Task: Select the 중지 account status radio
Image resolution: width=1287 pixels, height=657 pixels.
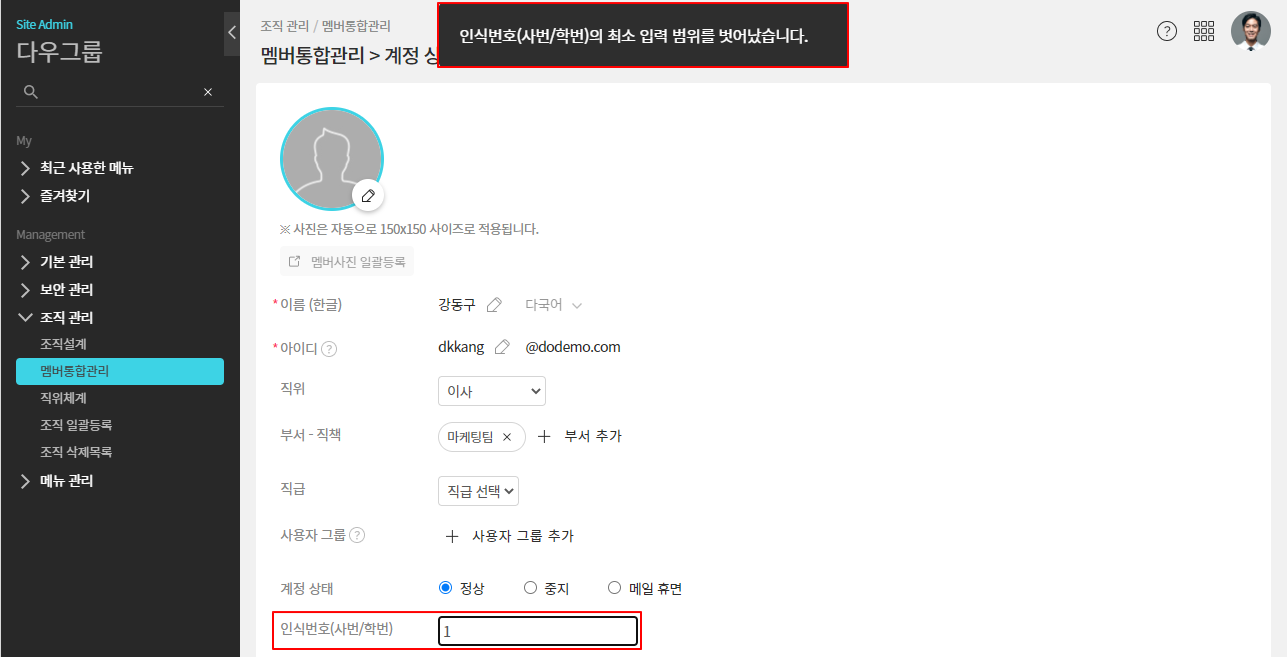Action: (x=531, y=588)
